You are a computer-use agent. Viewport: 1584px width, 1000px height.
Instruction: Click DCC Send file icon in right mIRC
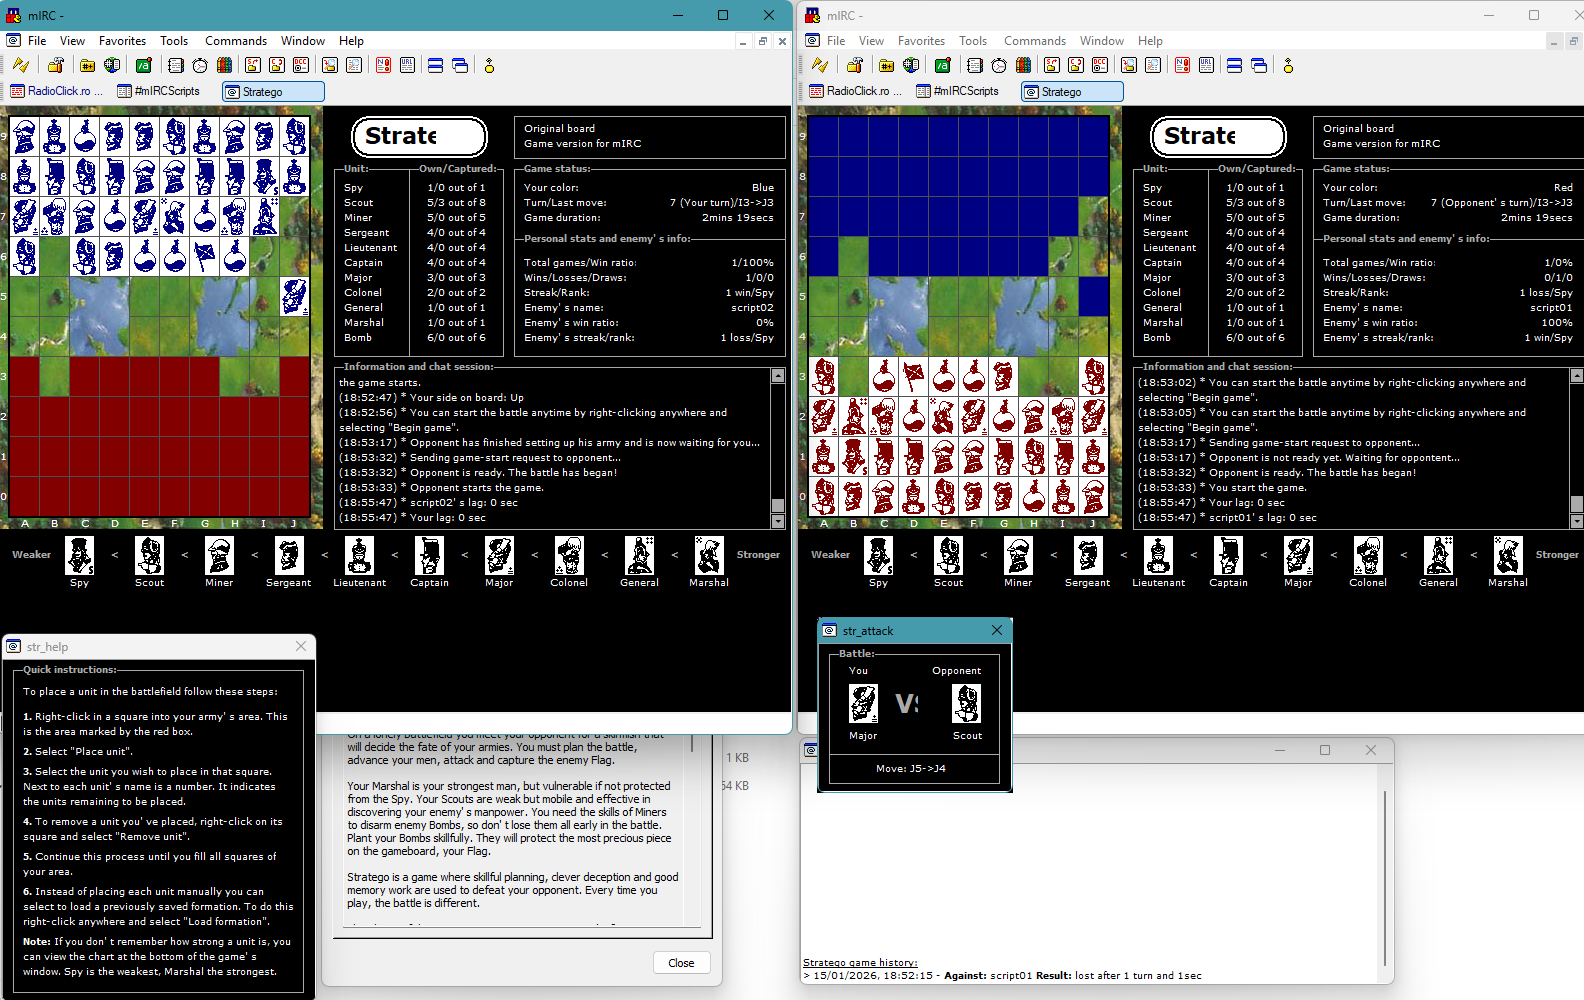(1052, 65)
